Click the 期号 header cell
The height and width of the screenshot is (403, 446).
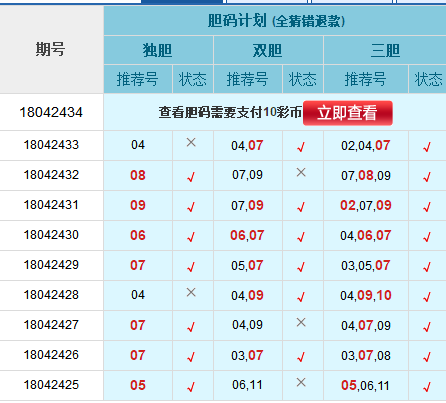51,49
